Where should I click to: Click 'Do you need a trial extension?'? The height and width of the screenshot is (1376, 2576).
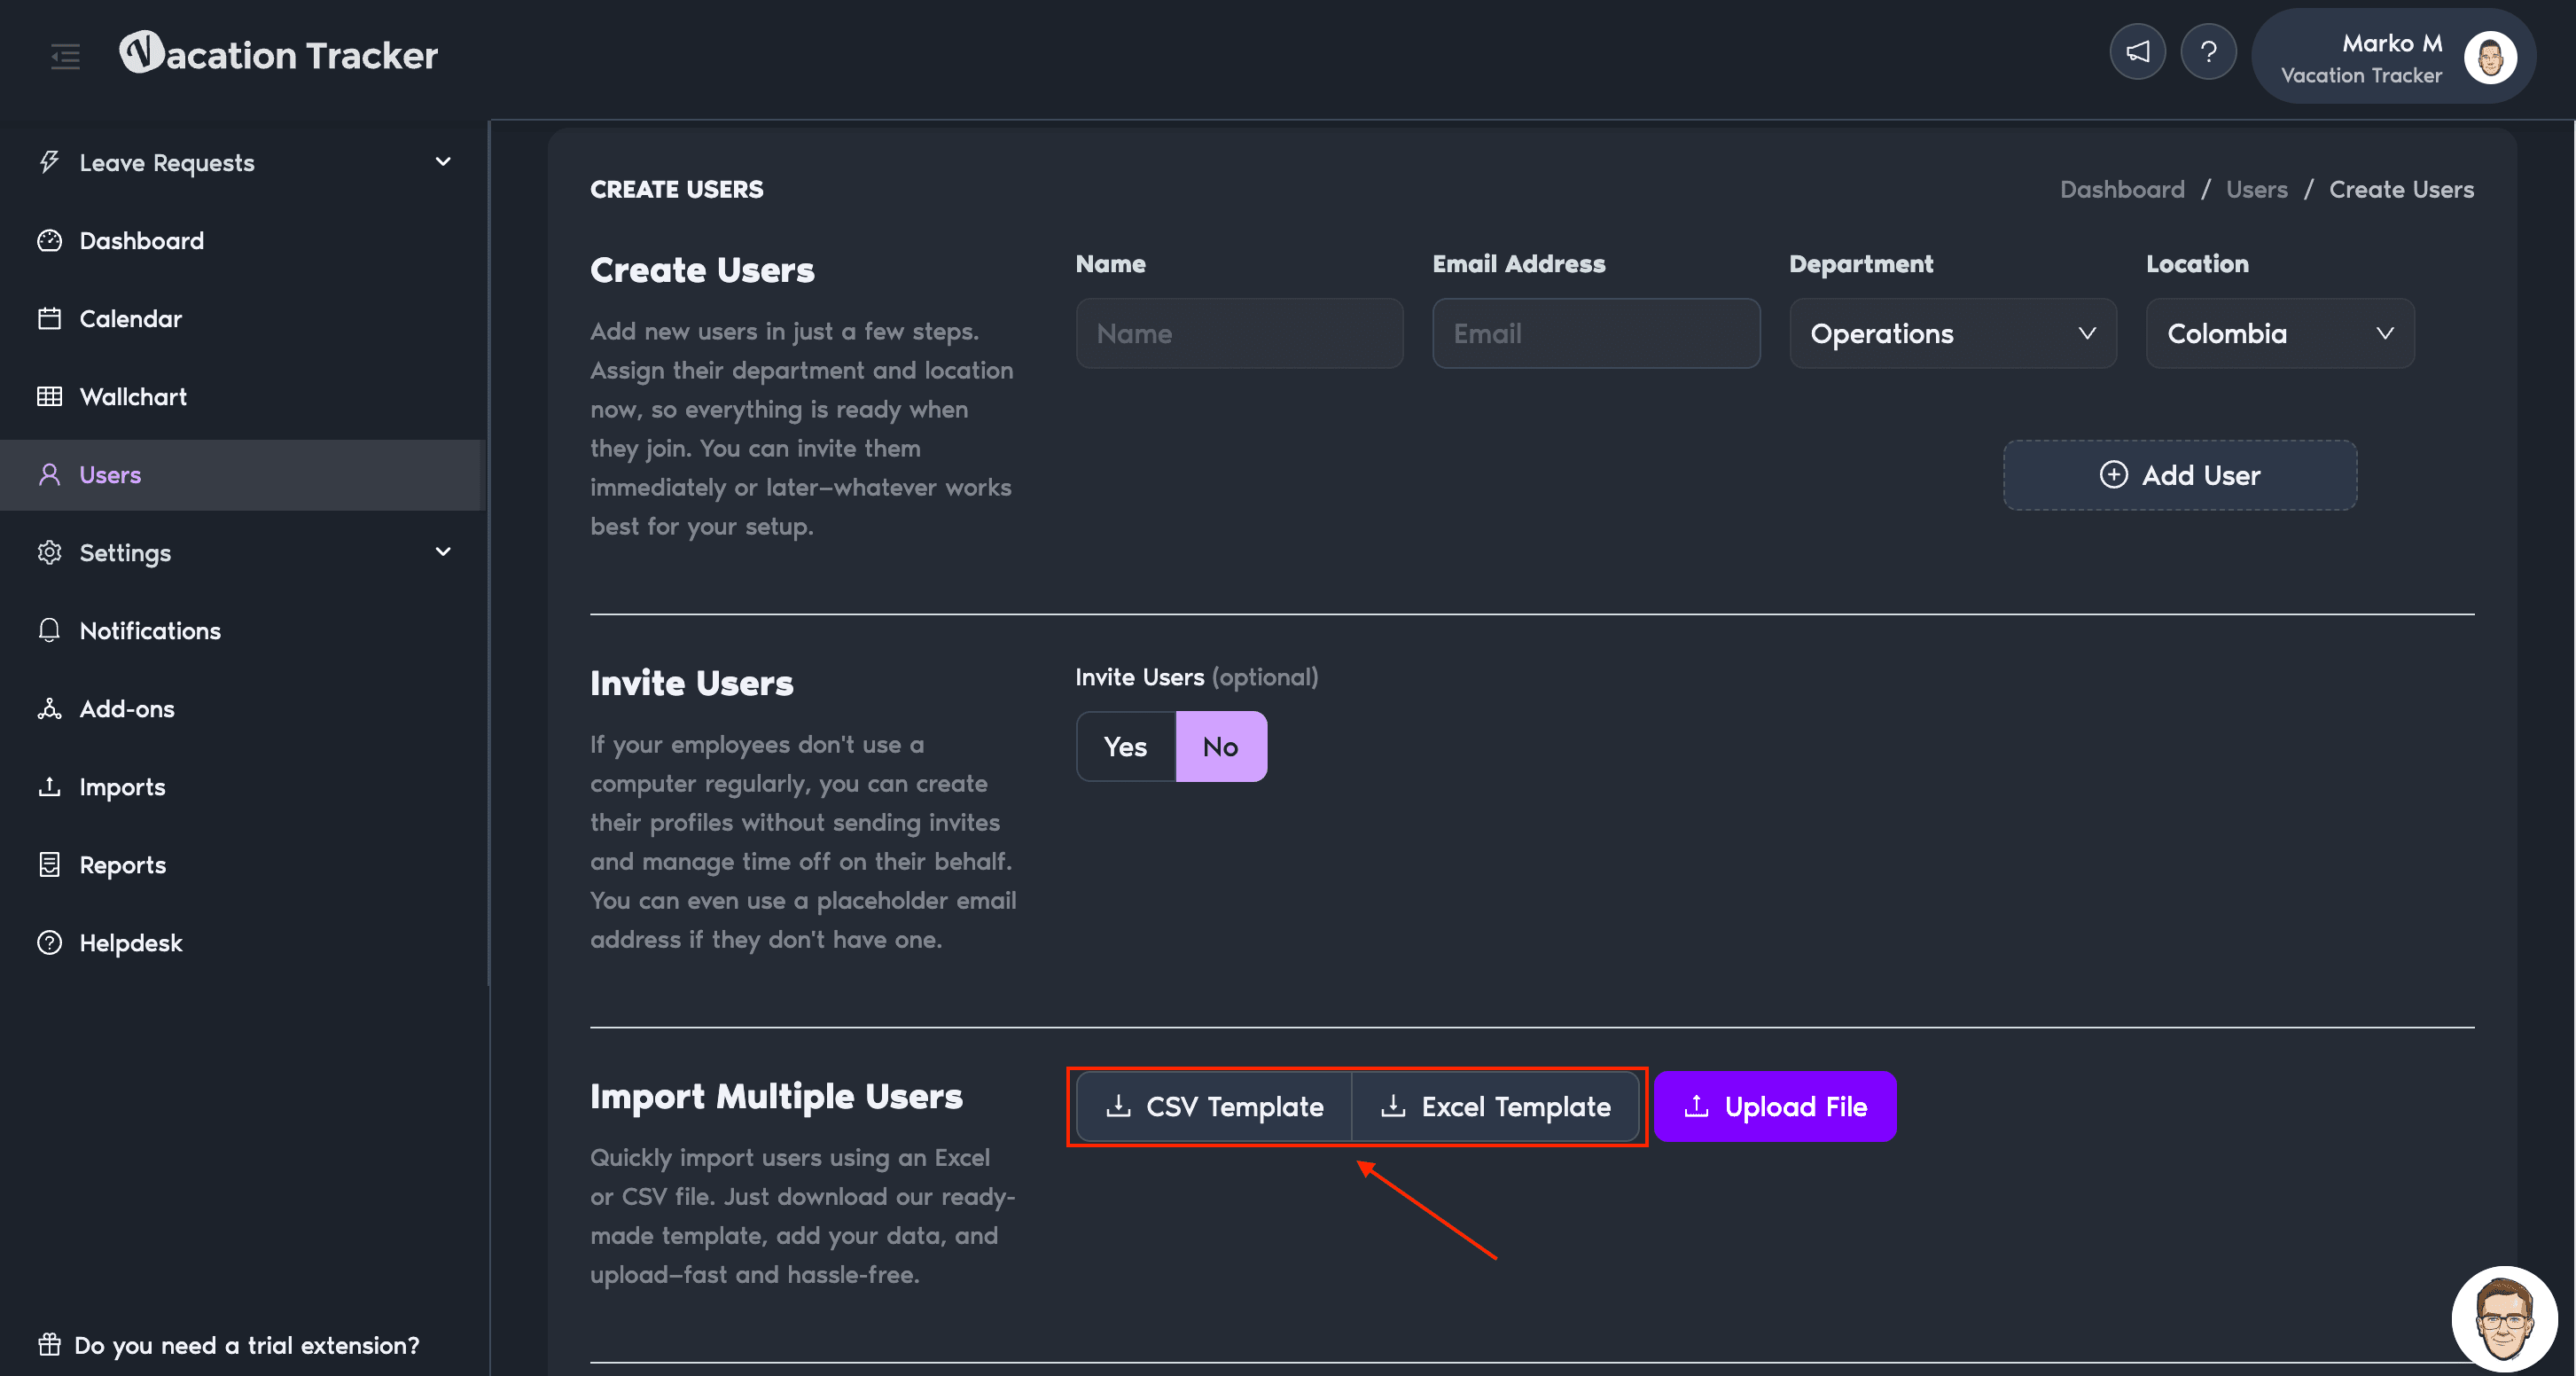coord(246,1345)
